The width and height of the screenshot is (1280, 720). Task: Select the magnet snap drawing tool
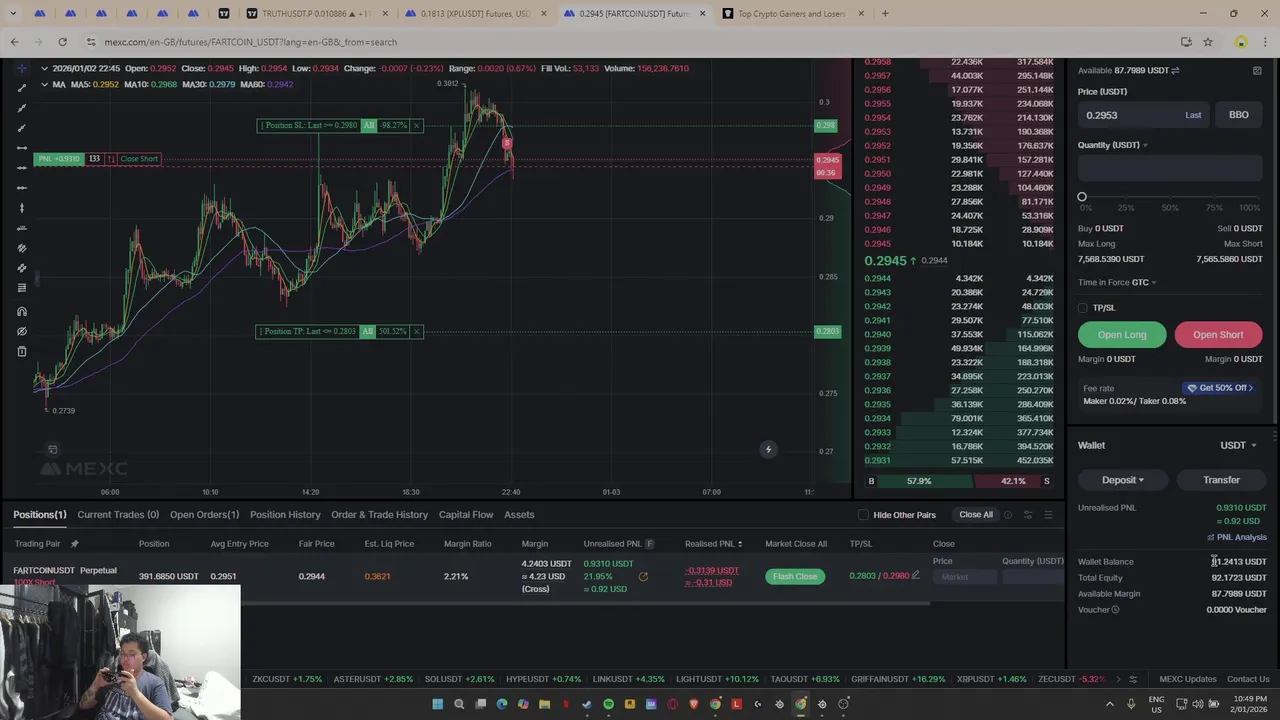pos(22,311)
